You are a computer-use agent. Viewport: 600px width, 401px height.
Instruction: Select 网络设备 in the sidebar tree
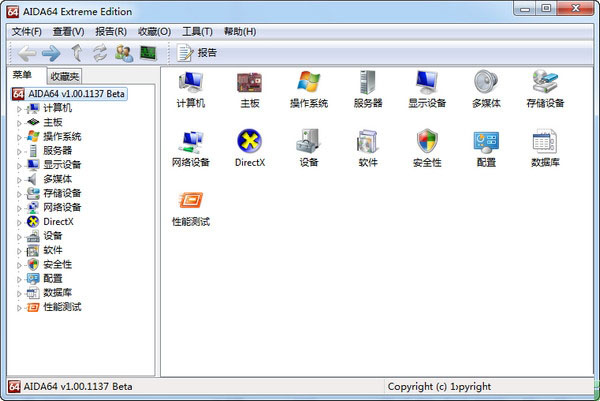click(62, 207)
